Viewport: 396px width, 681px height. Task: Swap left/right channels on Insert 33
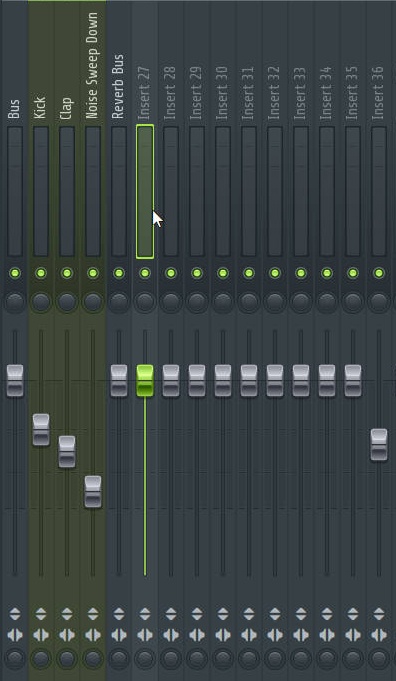(301, 635)
